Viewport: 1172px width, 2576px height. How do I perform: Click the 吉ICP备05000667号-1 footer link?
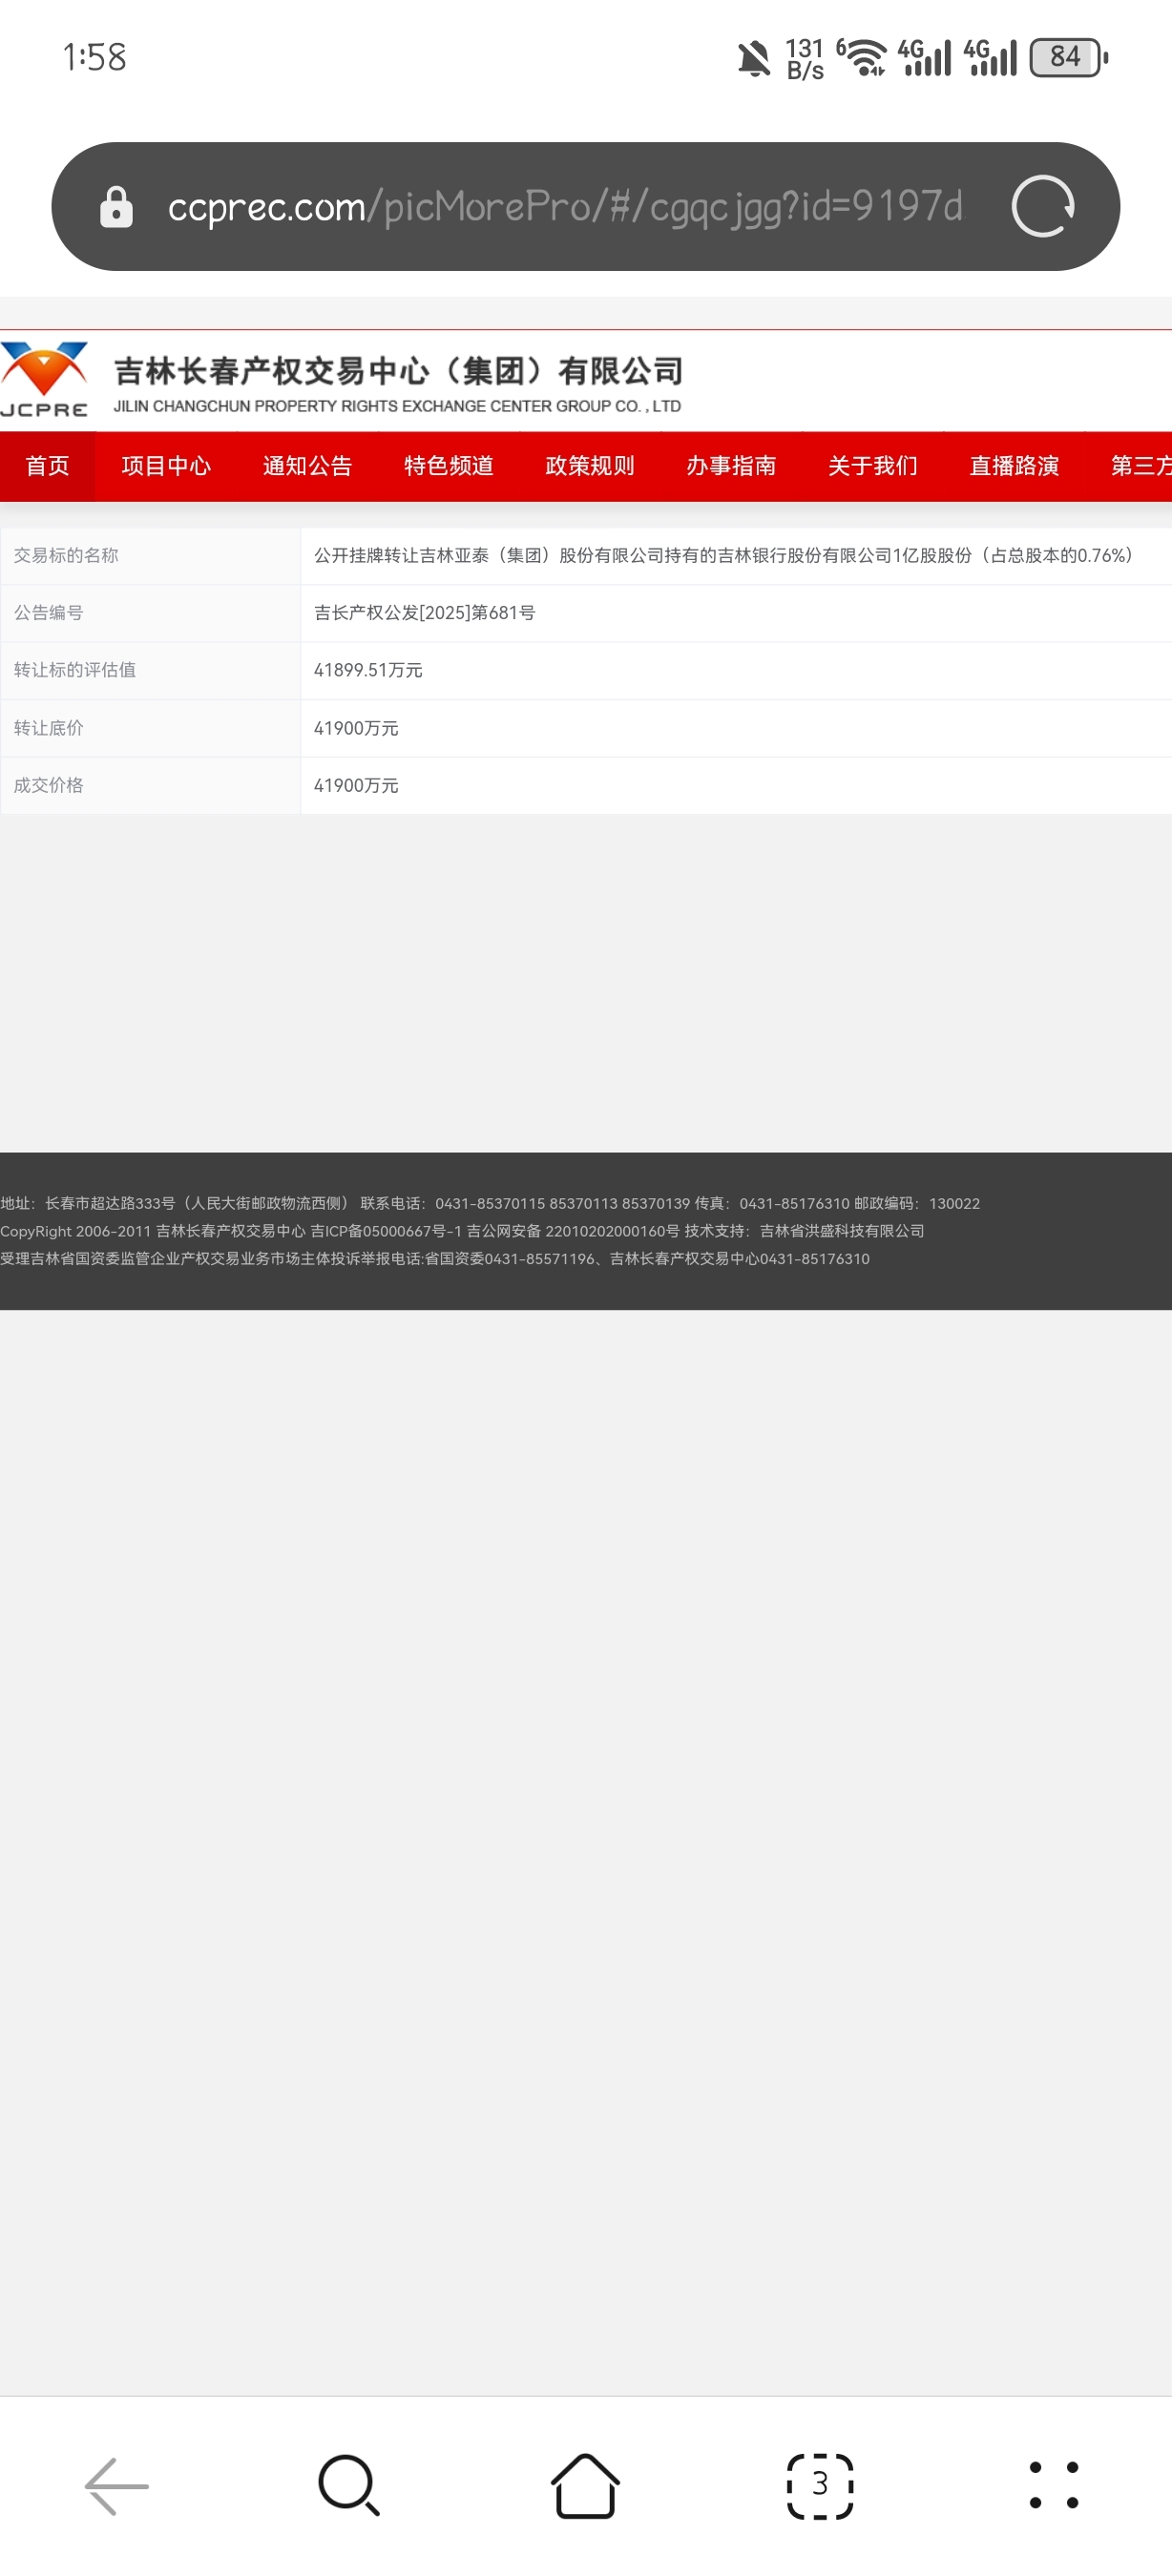(x=386, y=1231)
